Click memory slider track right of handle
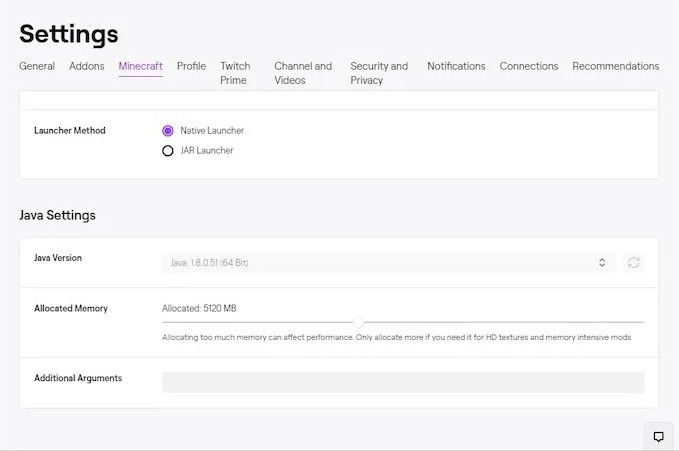This screenshot has height=451, width=679. [500, 322]
